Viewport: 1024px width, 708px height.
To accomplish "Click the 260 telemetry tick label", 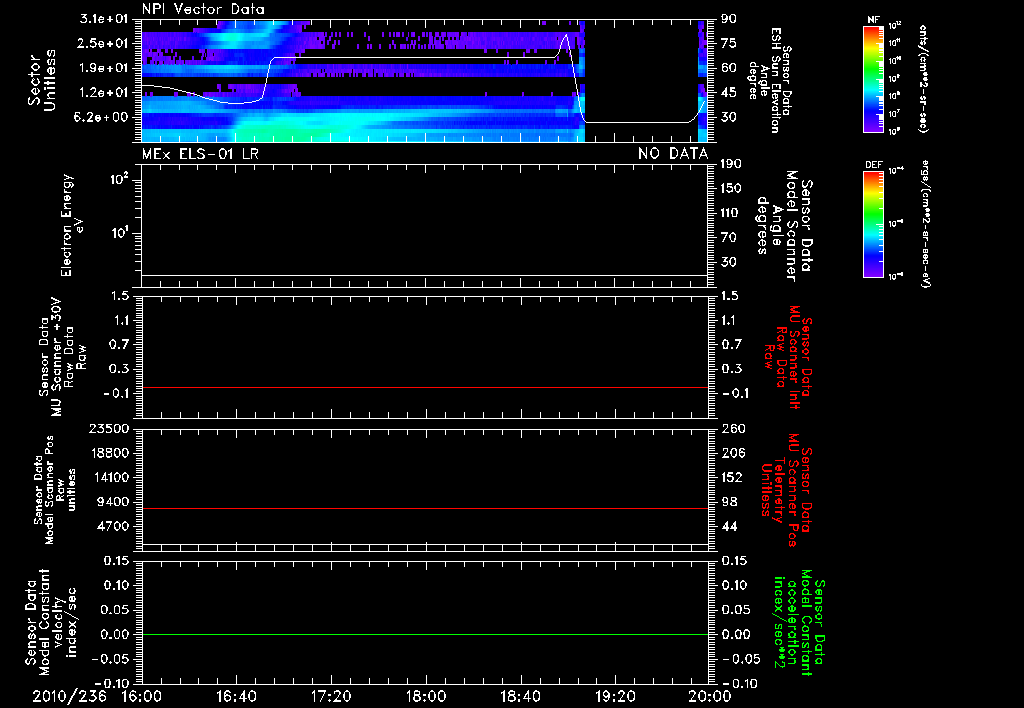I will (731, 428).
